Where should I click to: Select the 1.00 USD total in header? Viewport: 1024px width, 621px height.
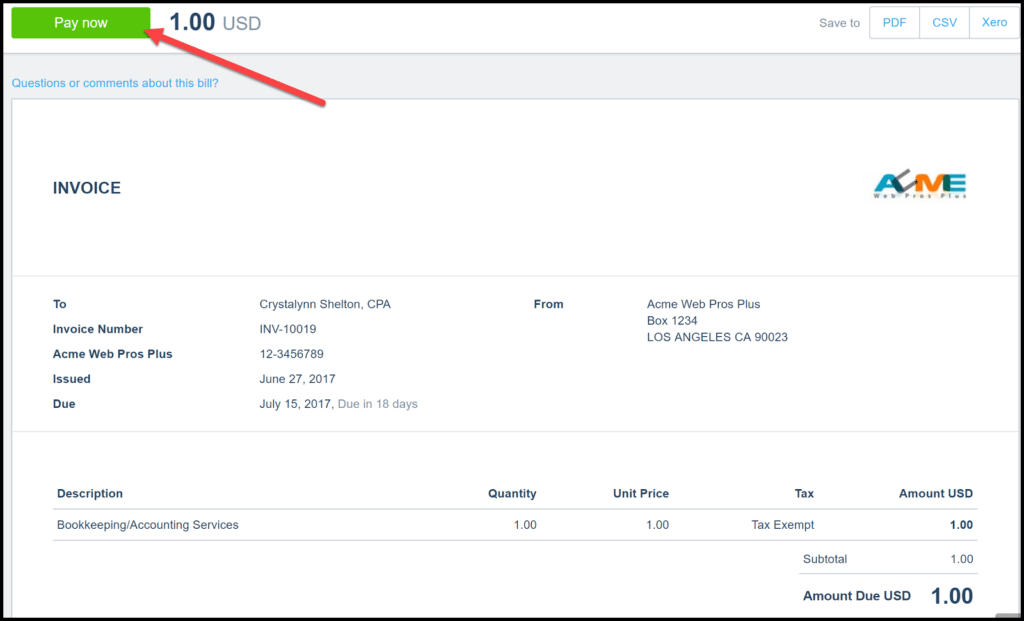coord(215,23)
